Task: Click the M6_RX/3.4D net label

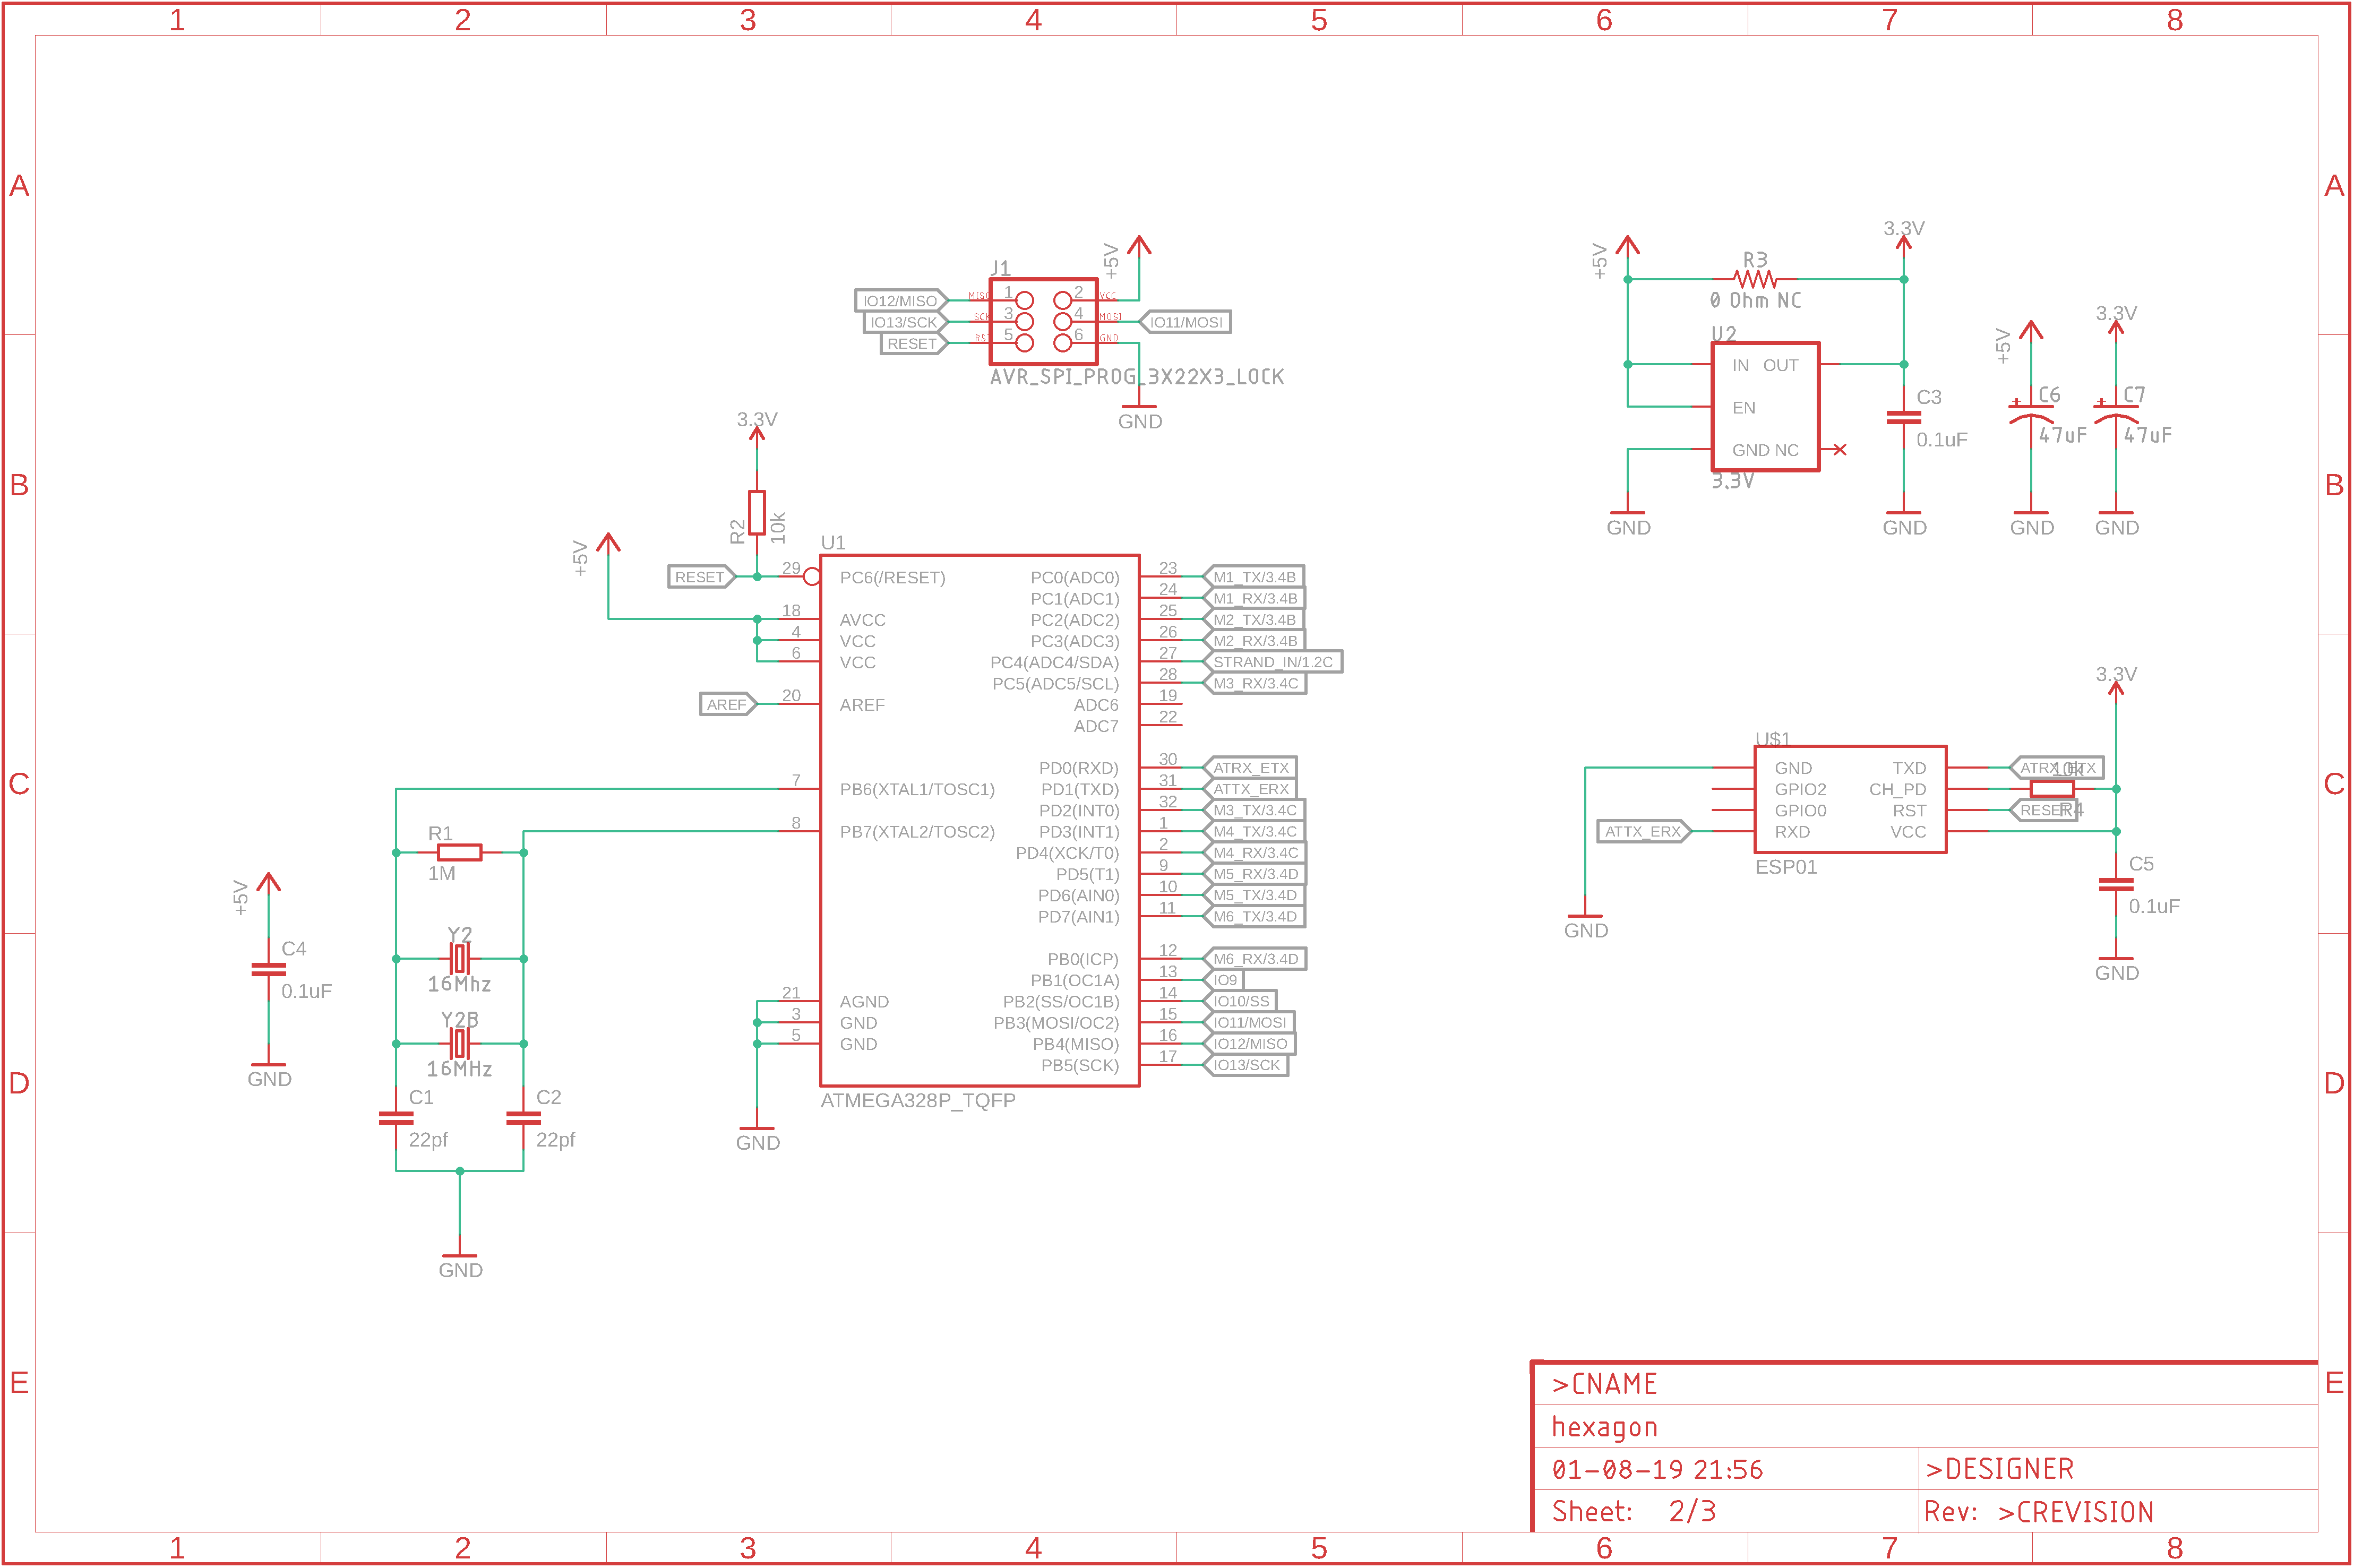Action: coord(1255,959)
